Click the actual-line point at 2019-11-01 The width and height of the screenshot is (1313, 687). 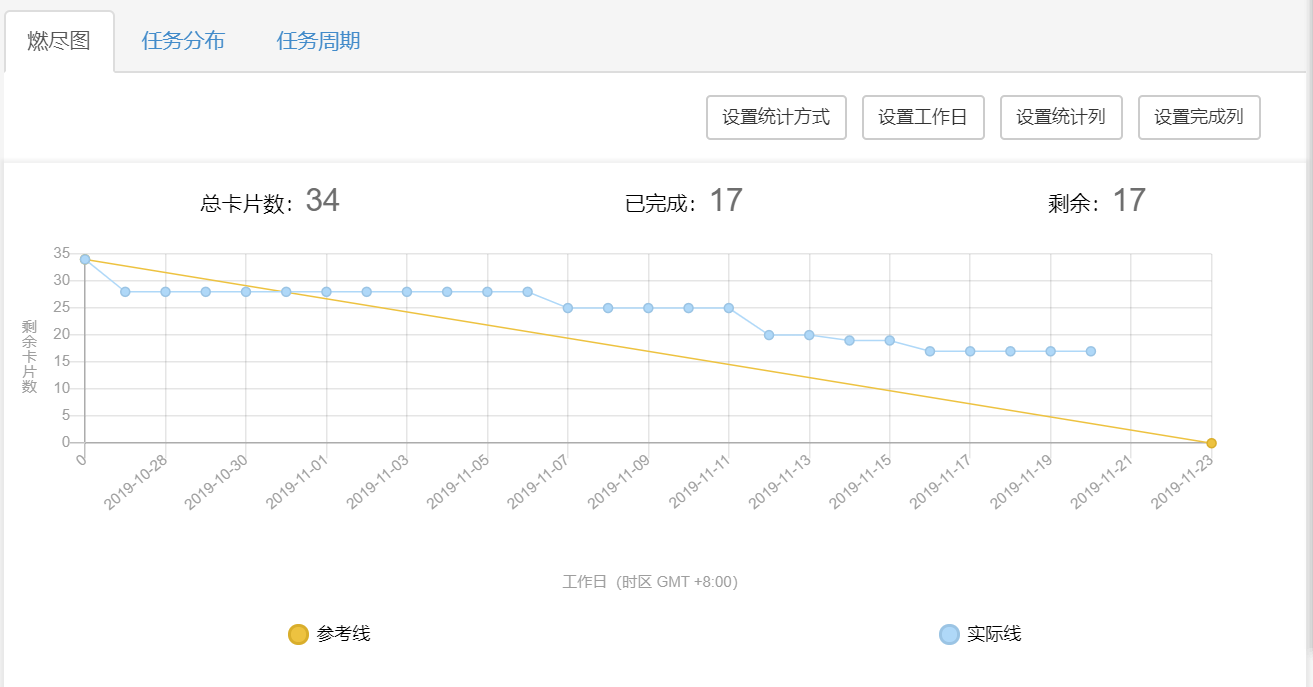pos(326,292)
